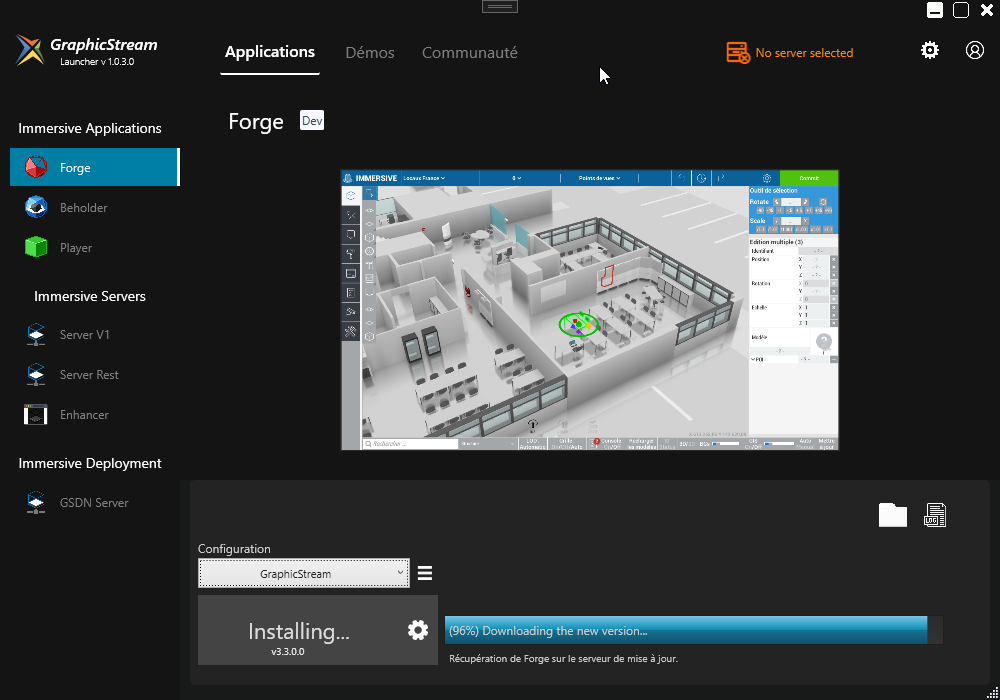Click the Server Rest icon

36,375
